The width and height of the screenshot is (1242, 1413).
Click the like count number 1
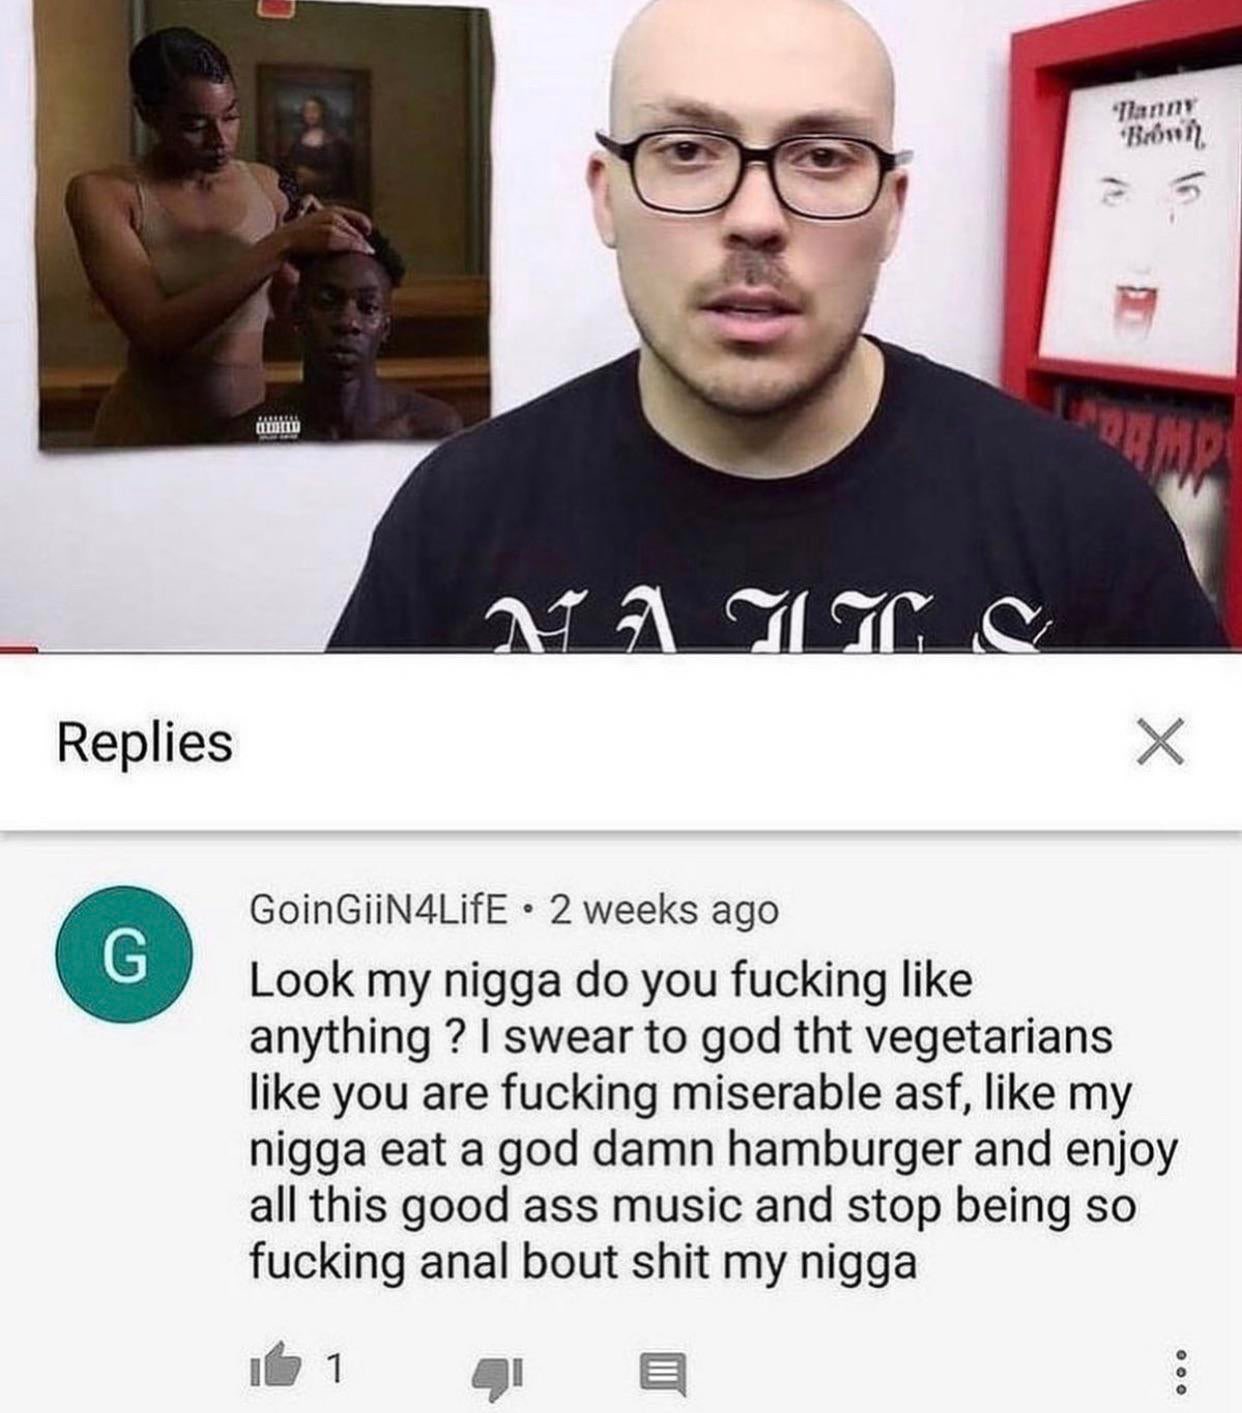pyautogui.click(x=335, y=1368)
